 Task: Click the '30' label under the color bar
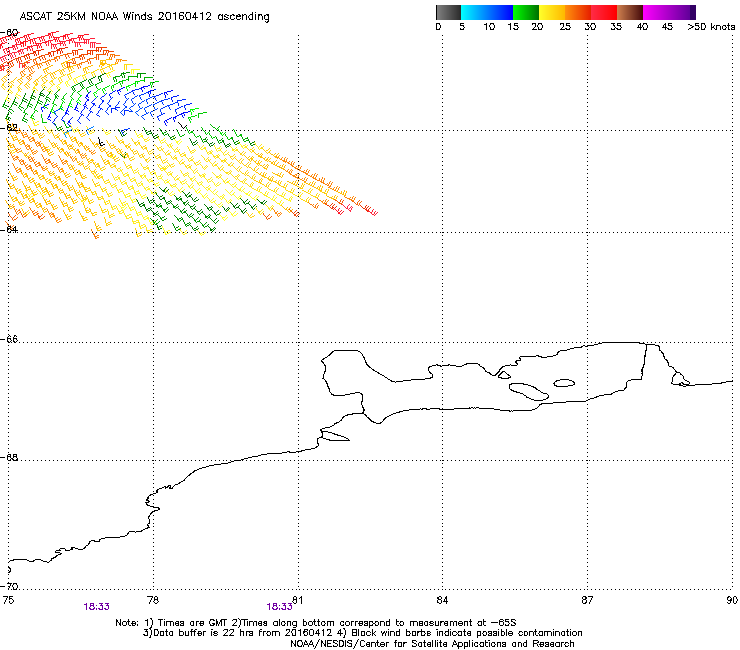[x=590, y=27]
